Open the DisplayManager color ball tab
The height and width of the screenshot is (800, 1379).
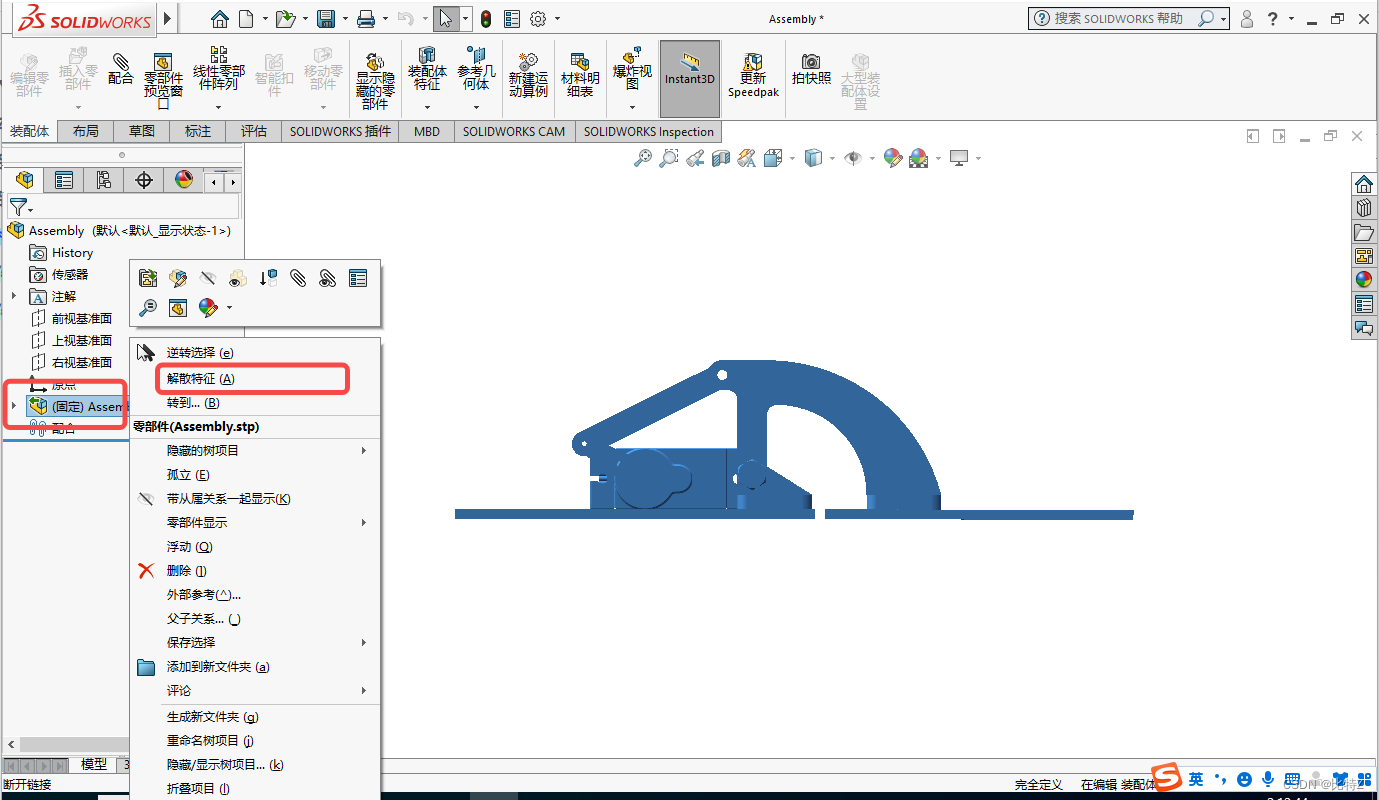184,180
